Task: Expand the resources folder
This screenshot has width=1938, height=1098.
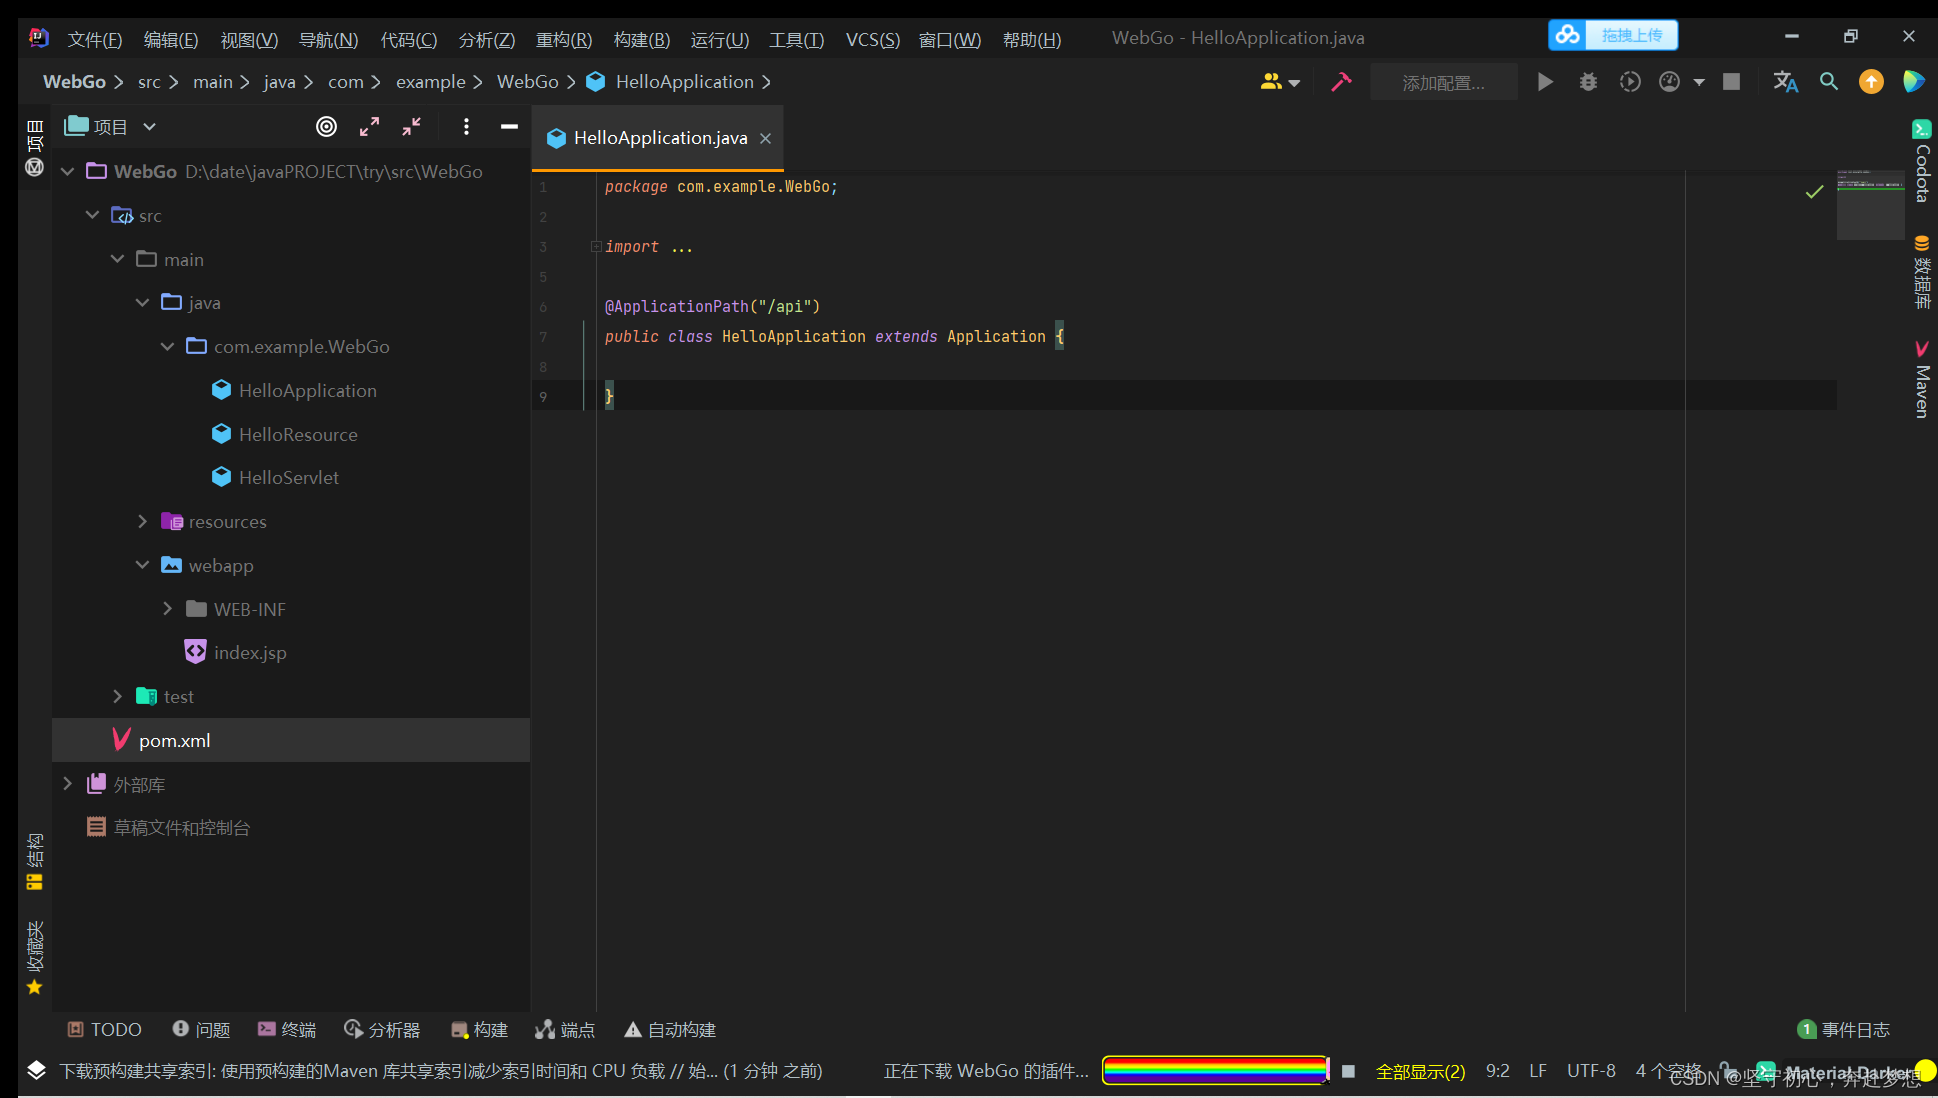Action: [x=142, y=521]
